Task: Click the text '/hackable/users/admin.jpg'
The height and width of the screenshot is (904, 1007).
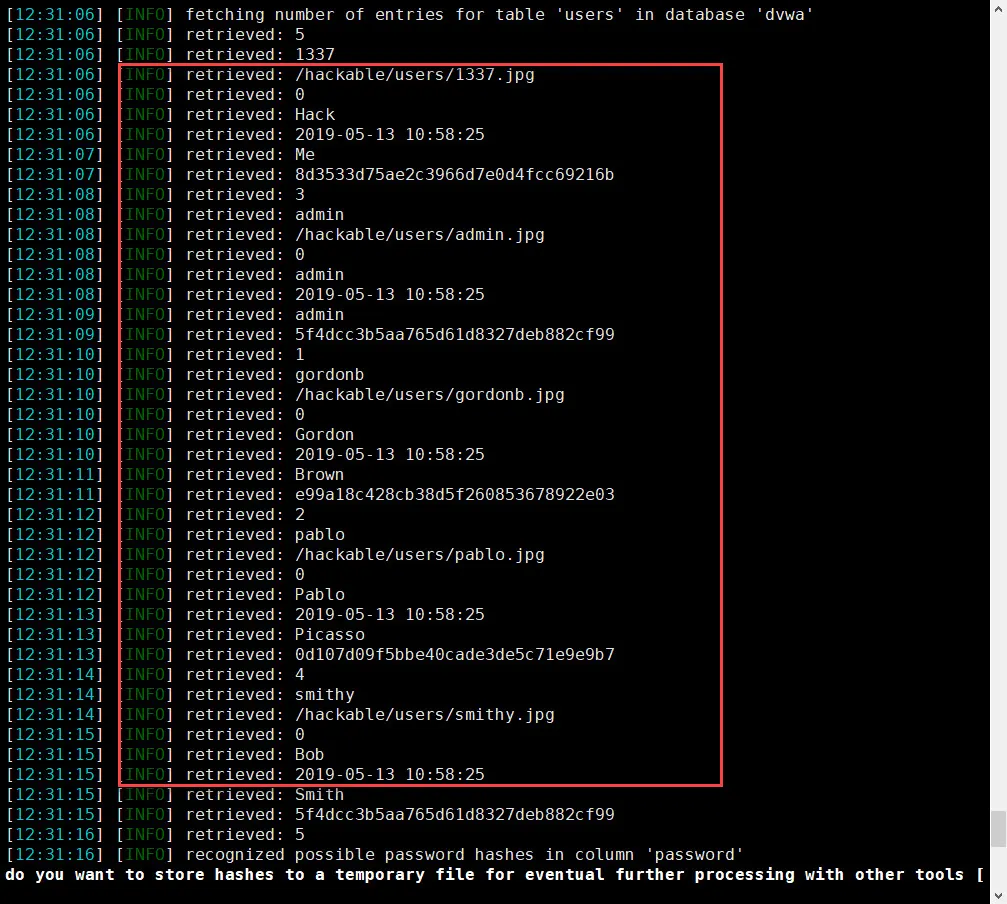Action: [x=419, y=234]
